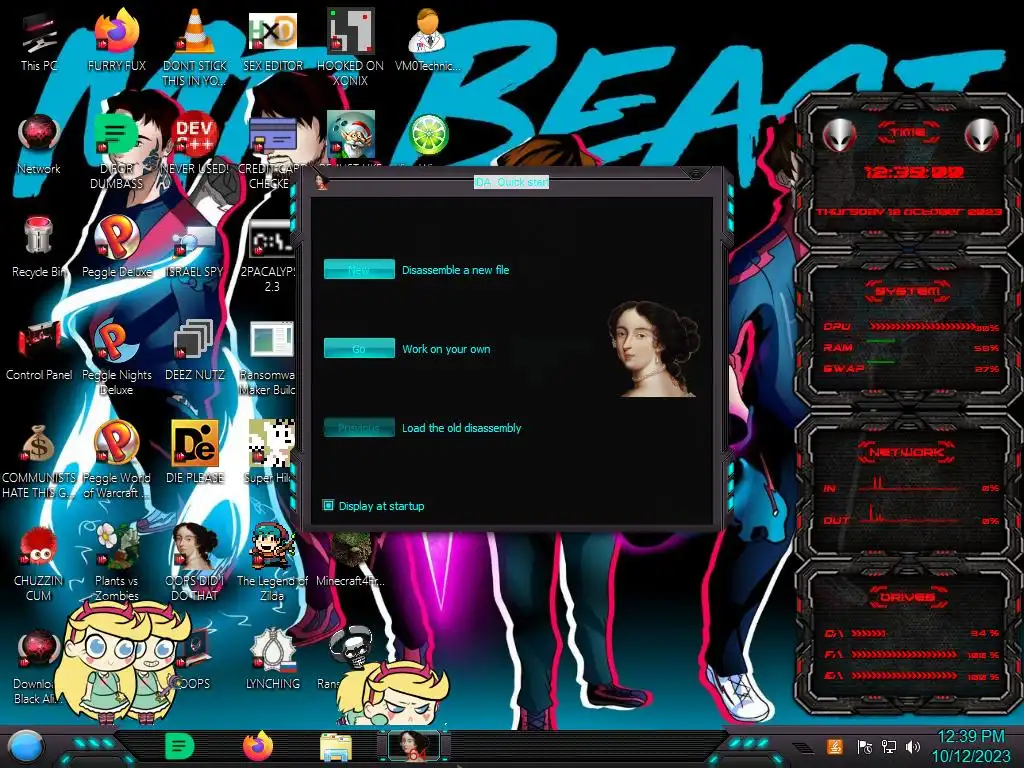1024x768 pixels.
Task: Click the right alien head in Time gadget
Action: click(x=981, y=136)
